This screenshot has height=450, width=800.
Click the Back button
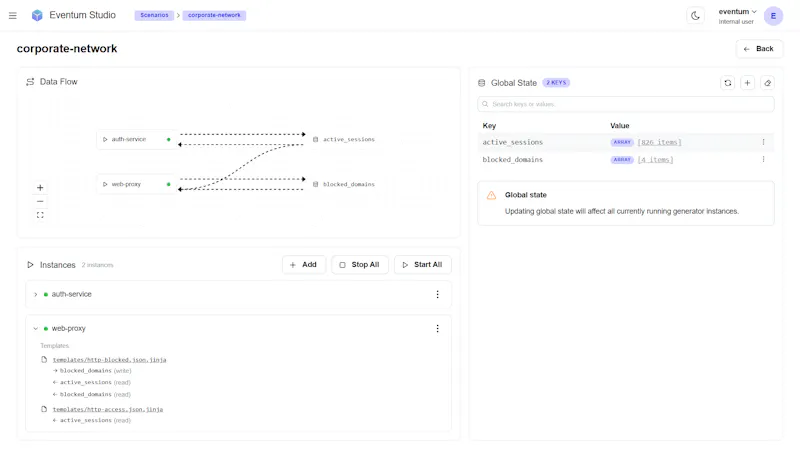pos(759,49)
